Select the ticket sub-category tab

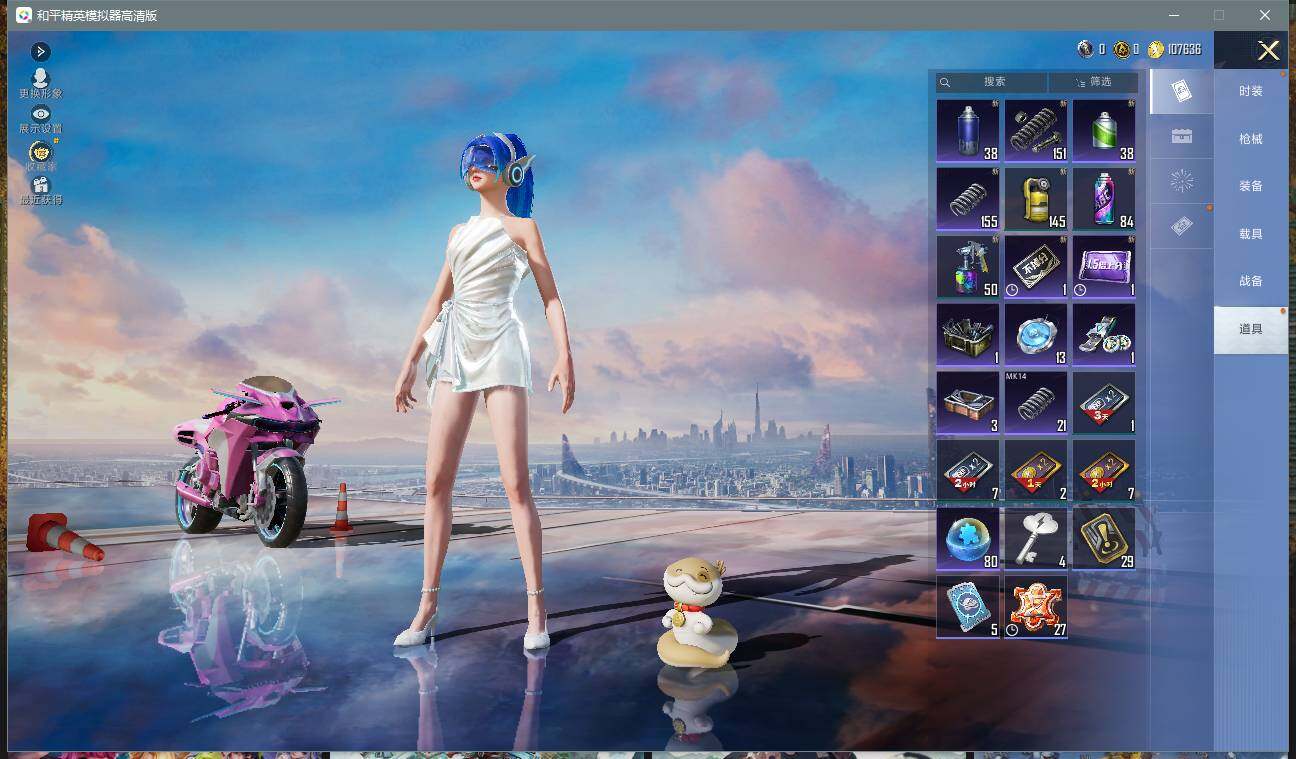click(1181, 227)
